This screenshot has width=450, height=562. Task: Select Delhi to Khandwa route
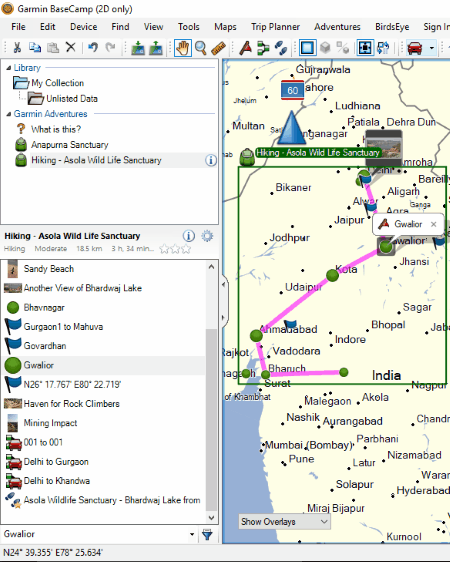click(57, 481)
